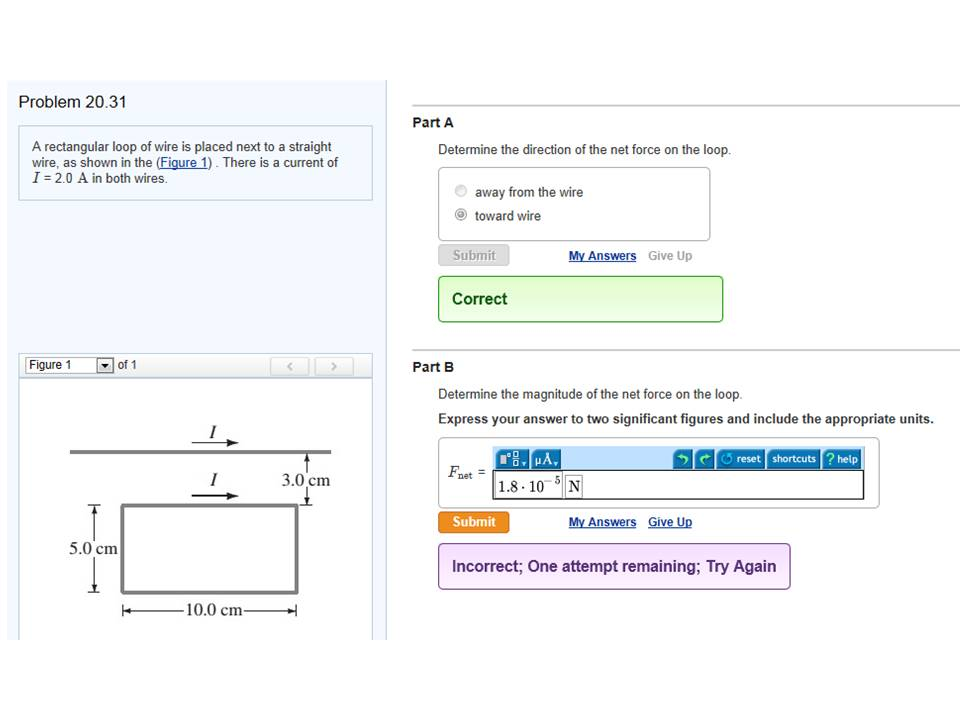Image resolution: width=960 pixels, height=720 pixels.
Task: Open the Figure 1 selection dropdown
Action: 105,365
